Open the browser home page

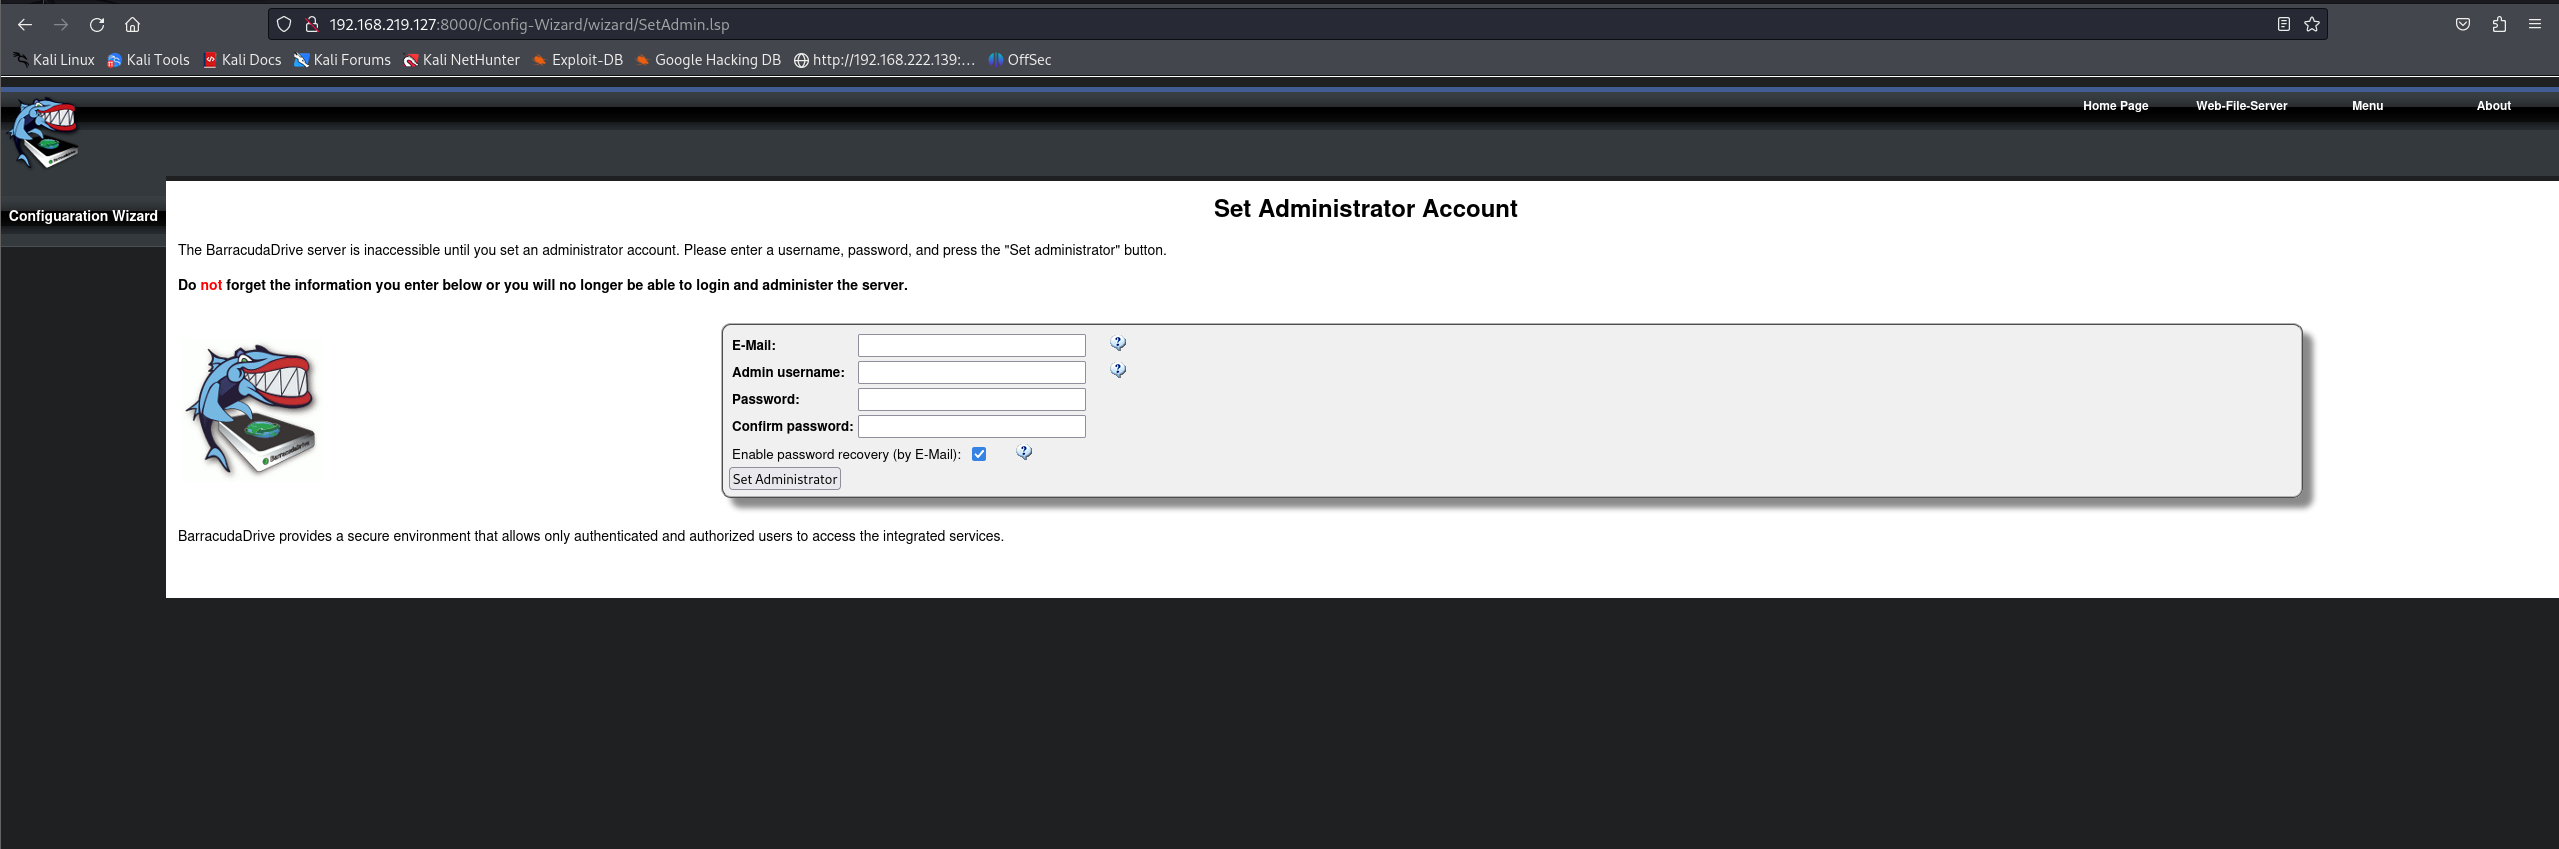pyautogui.click(x=132, y=24)
